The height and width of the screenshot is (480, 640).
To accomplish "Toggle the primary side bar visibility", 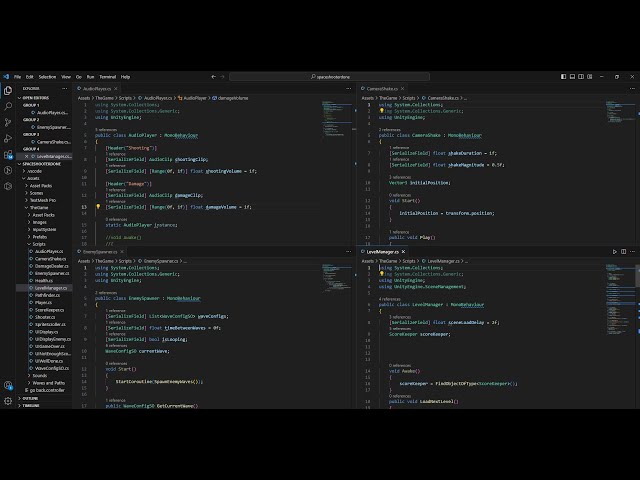I will pyautogui.click(x=563, y=77).
